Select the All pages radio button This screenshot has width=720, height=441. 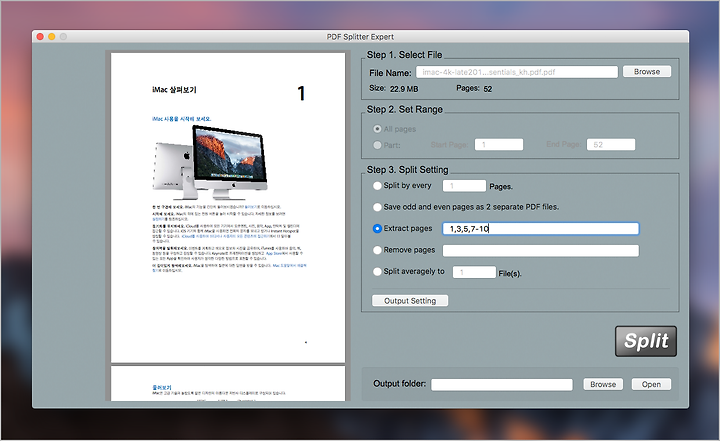(377, 129)
